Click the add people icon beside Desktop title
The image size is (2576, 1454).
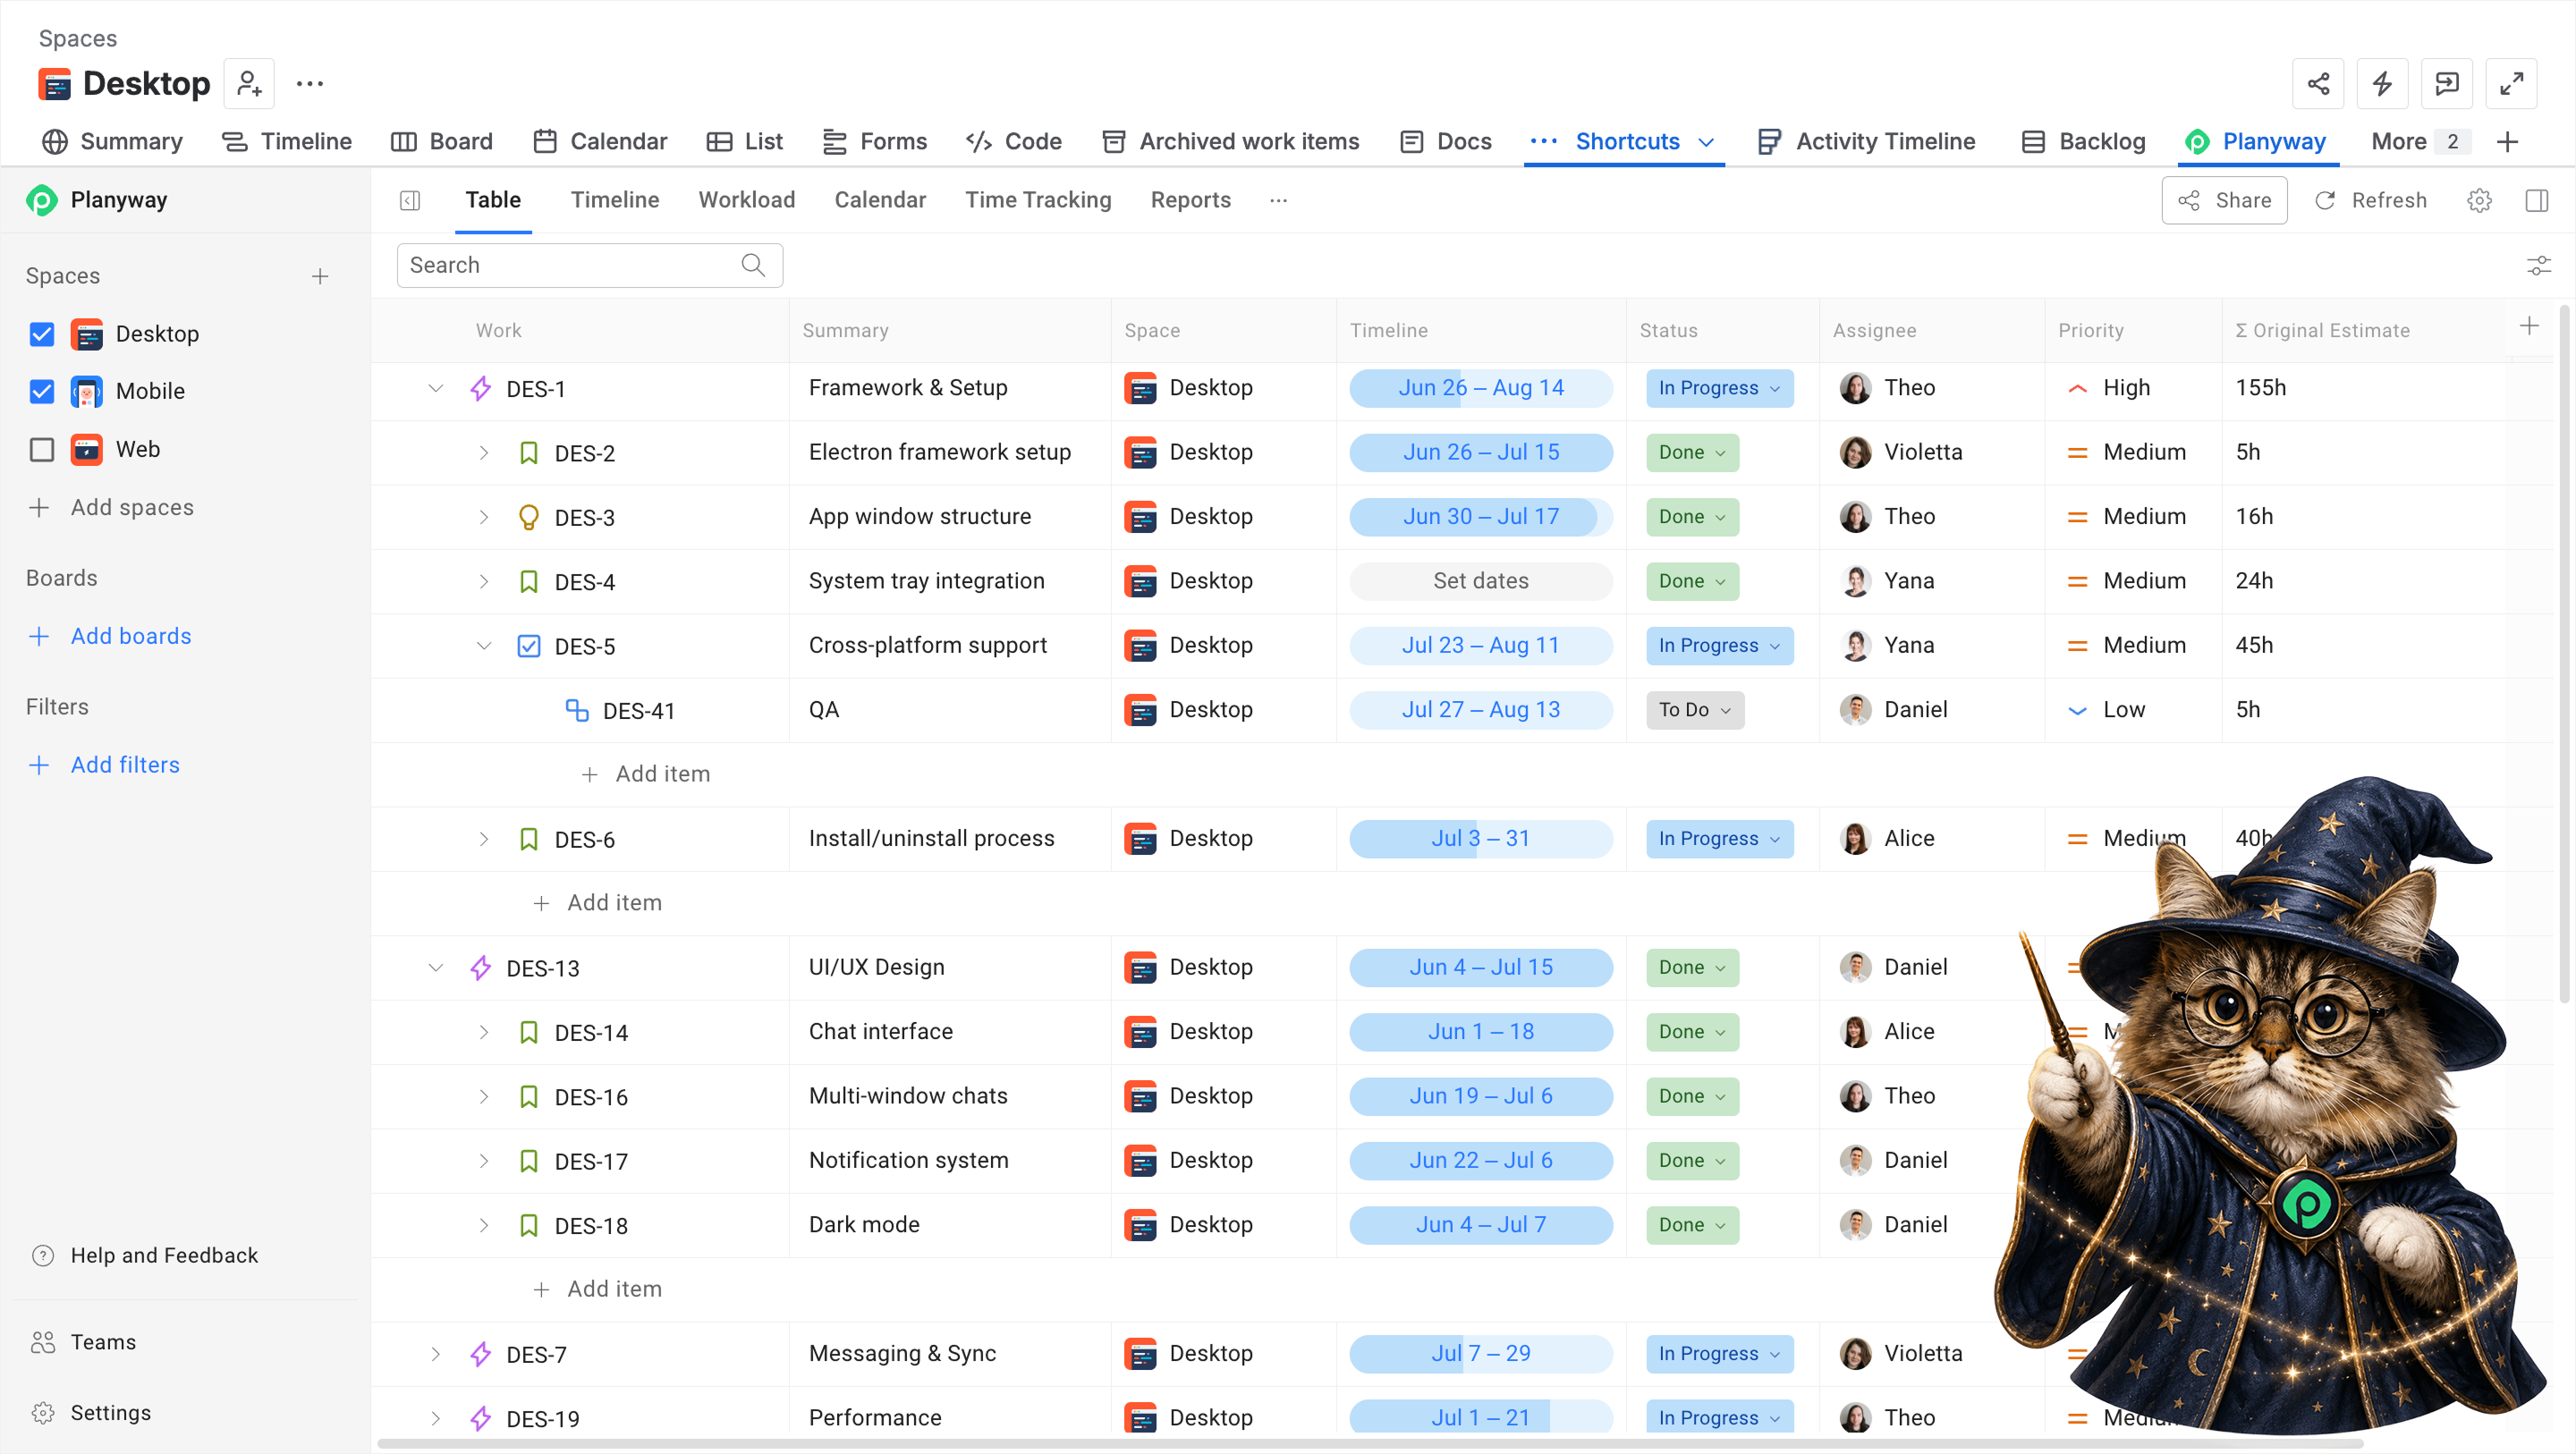click(249, 84)
